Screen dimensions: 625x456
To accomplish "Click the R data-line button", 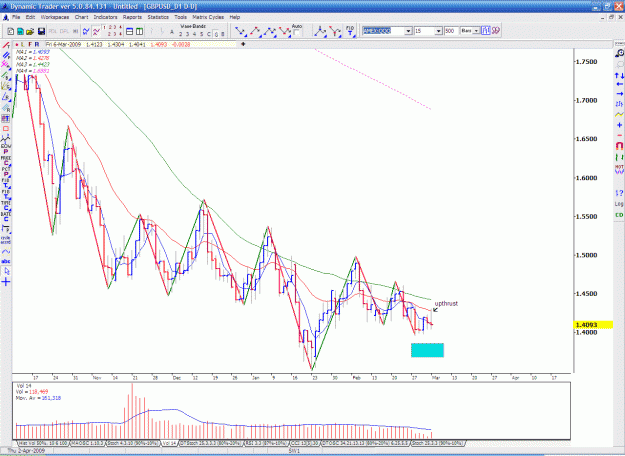I will point(37,44).
